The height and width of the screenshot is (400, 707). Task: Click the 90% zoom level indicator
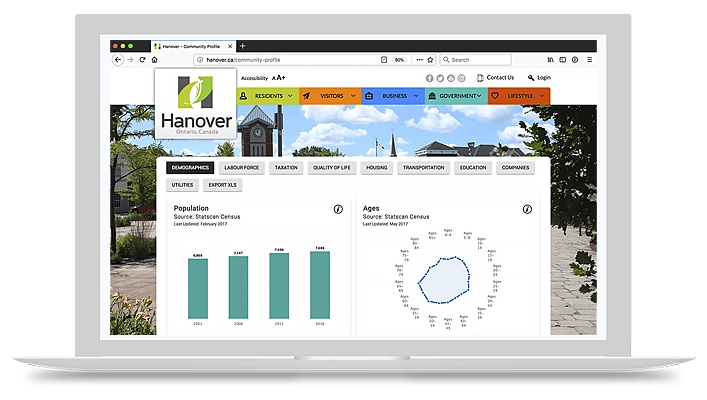399,60
